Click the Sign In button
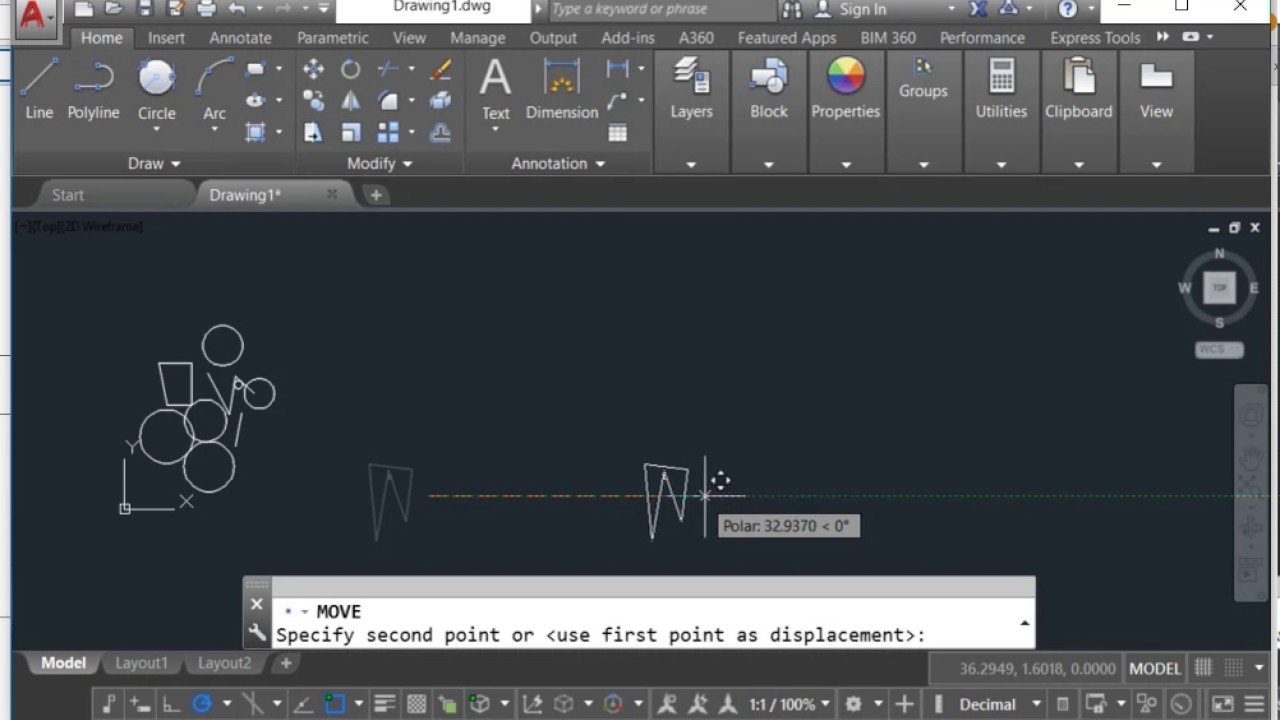The width and height of the screenshot is (1280, 720). tap(850, 9)
